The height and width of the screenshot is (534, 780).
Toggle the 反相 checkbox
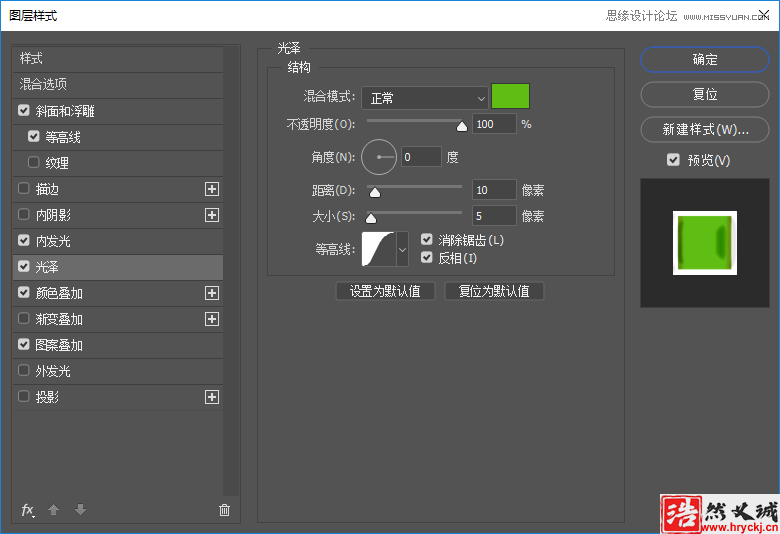tap(427, 258)
